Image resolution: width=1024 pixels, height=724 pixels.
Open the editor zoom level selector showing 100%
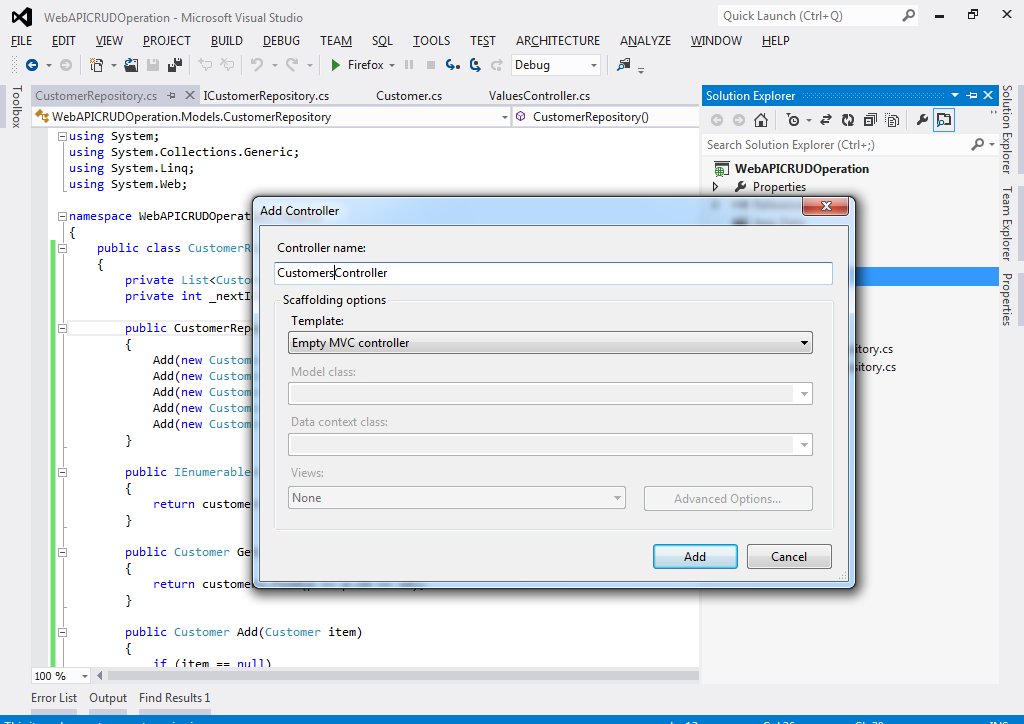pos(59,676)
